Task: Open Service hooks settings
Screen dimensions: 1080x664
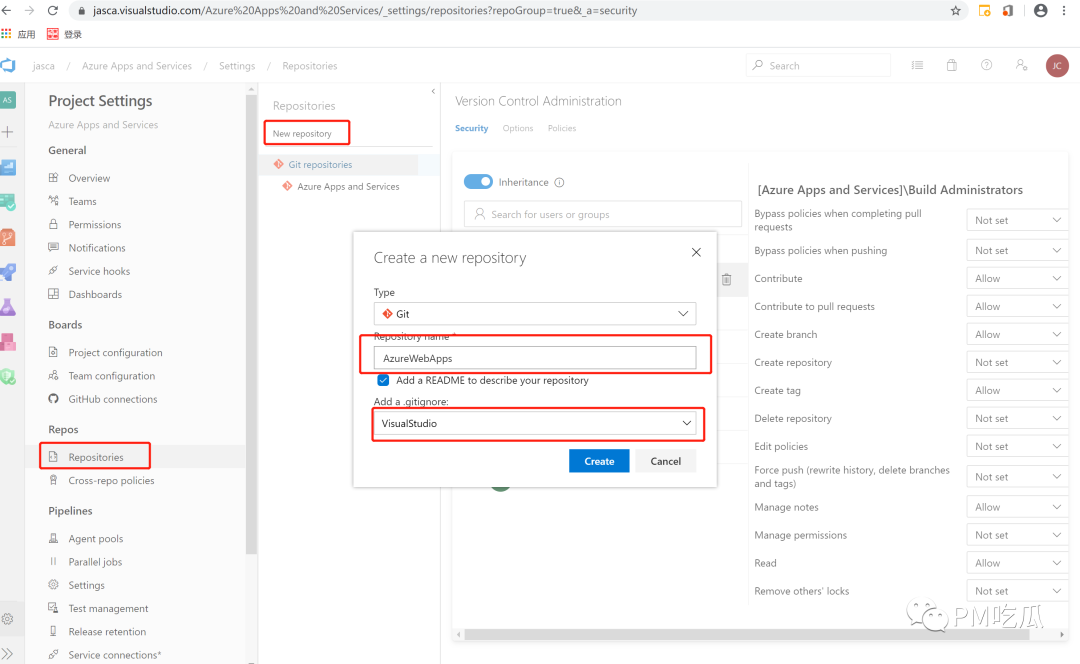Action: [x=99, y=271]
